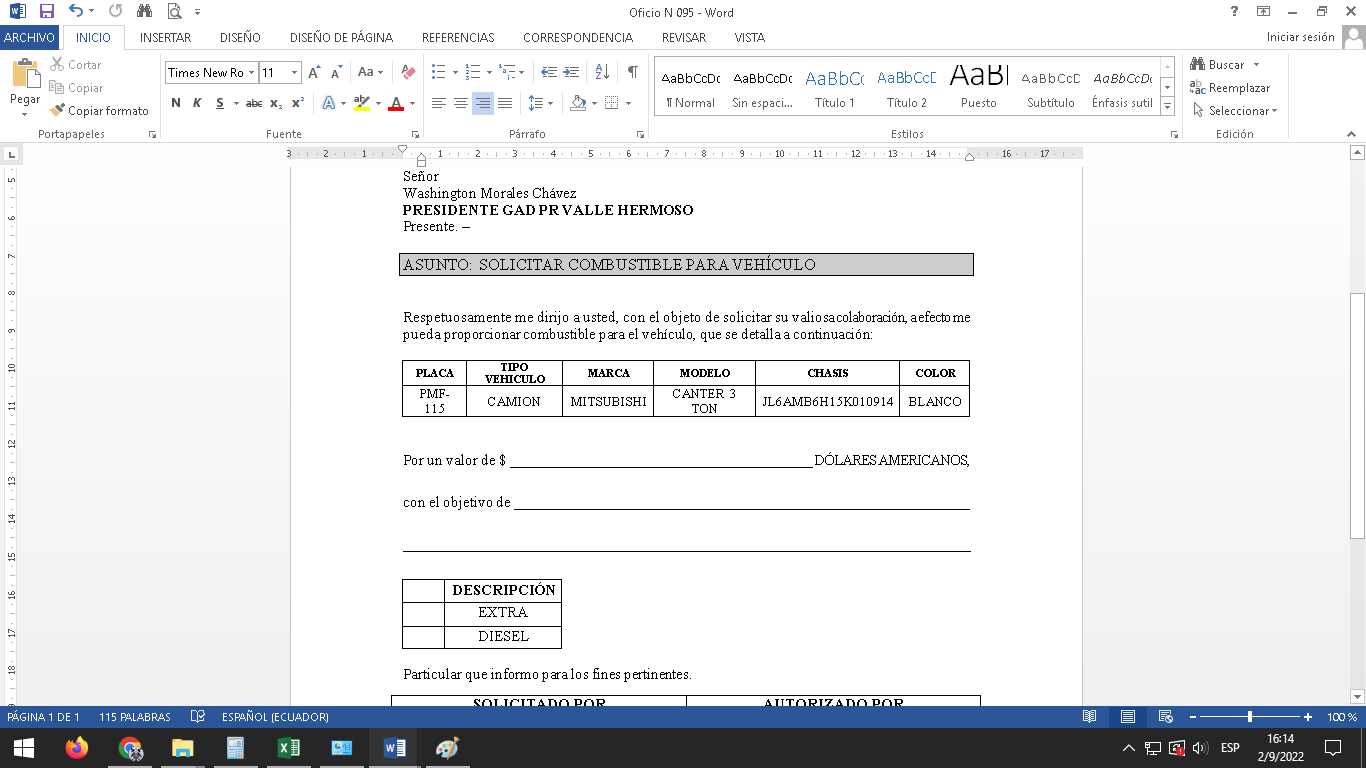Click Iniciar sesión link
This screenshot has height=768, width=1366.
pyautogui.click(x=1300, y=38)
